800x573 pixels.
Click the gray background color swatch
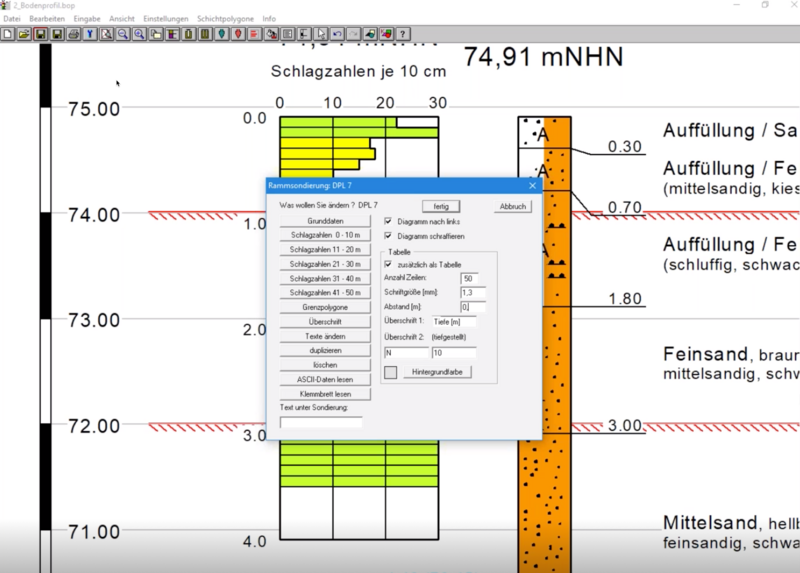click(x=391, y=372)
